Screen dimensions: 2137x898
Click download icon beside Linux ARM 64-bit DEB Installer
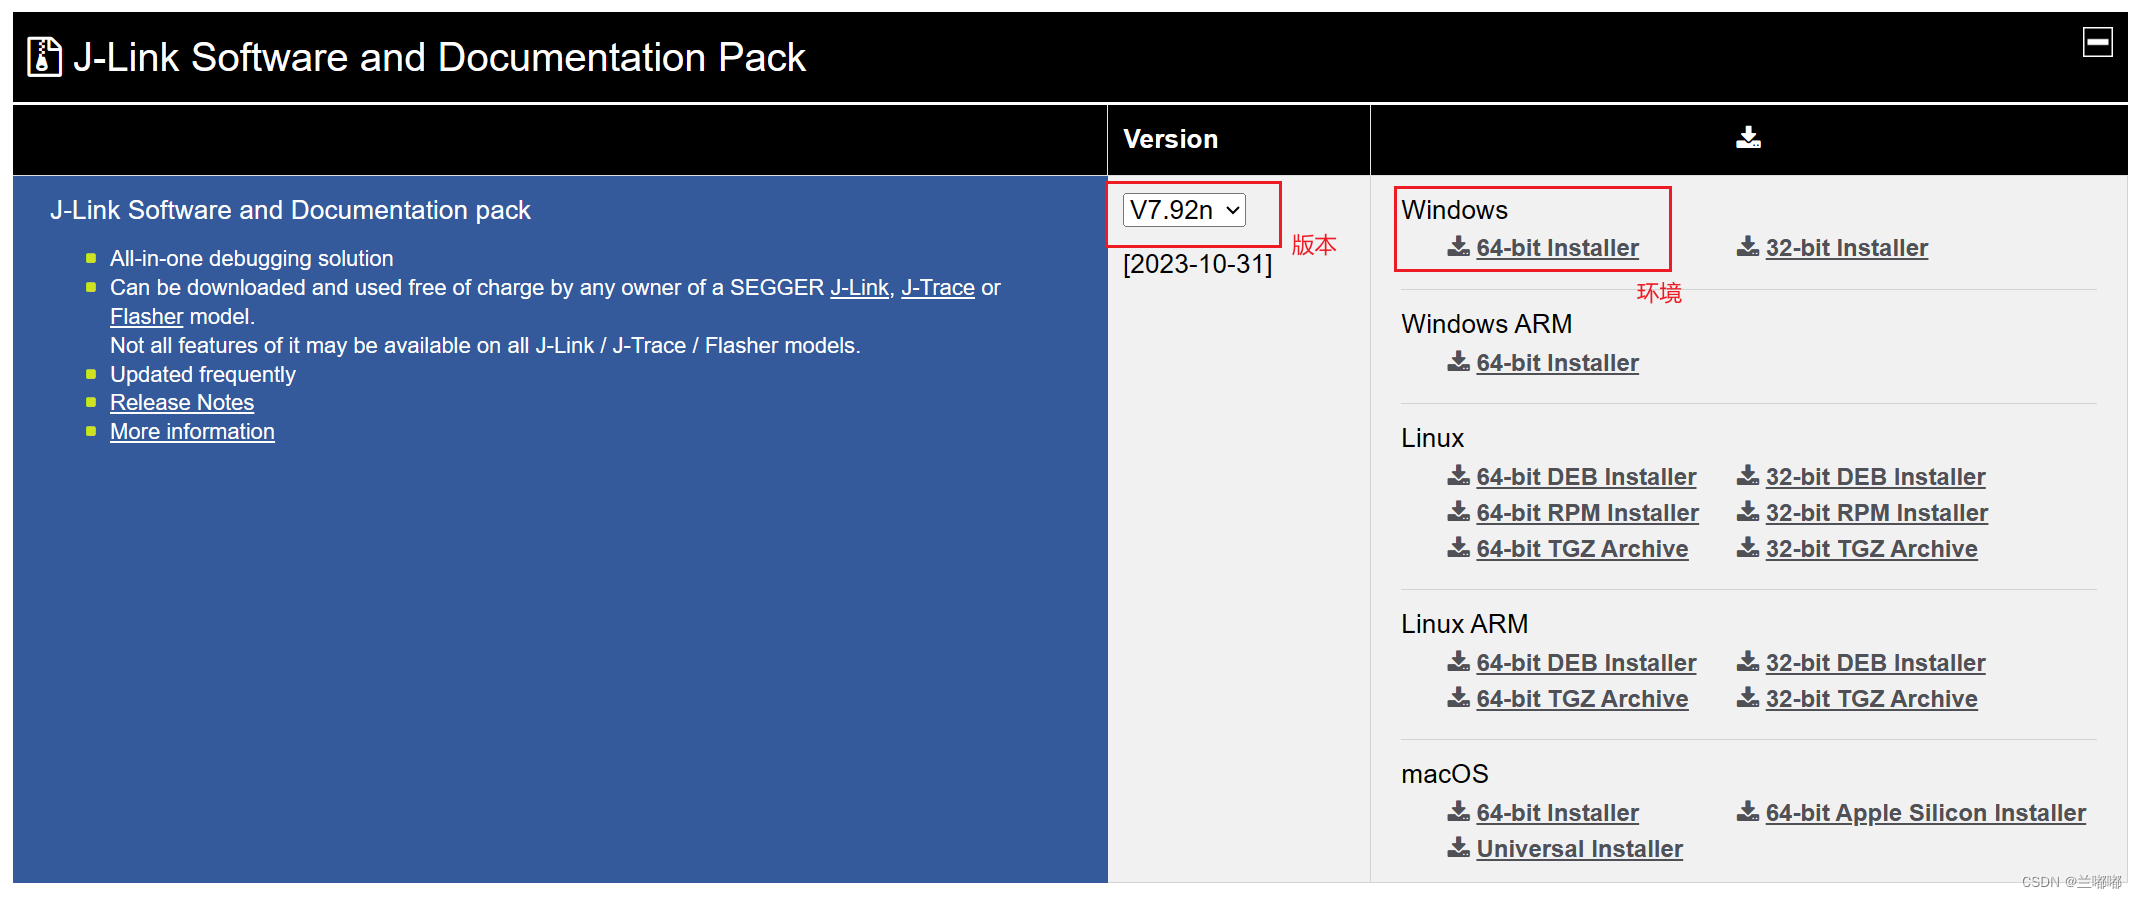(1459, 661)
